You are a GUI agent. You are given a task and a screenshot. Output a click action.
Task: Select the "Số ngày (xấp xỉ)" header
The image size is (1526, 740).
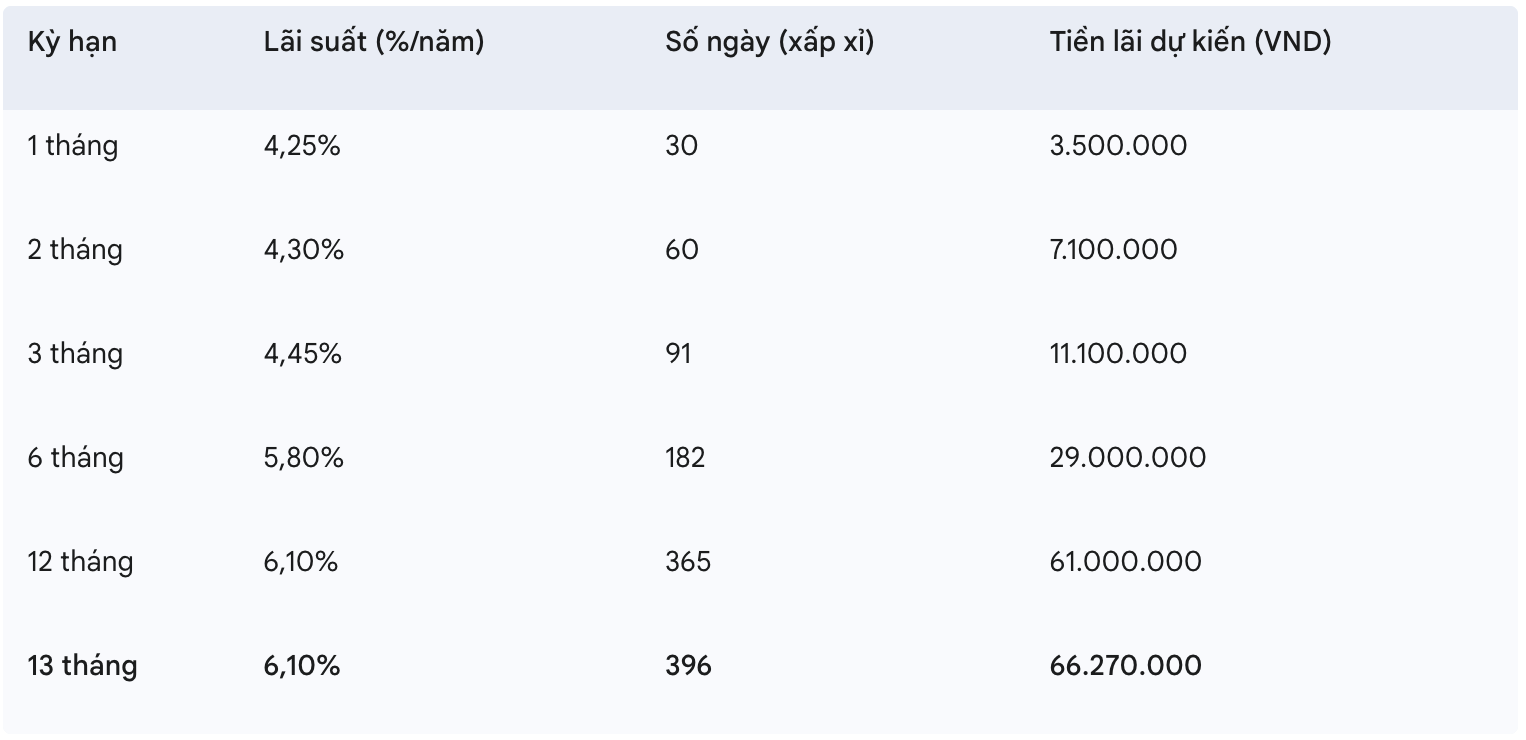click(x=770, y=42)
